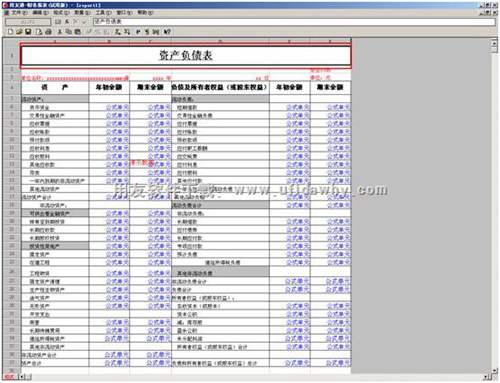Click the vertical scrollbar down arrow
Image resolution: width=500 pixels, height=383 pixels.
click(495, 370)
